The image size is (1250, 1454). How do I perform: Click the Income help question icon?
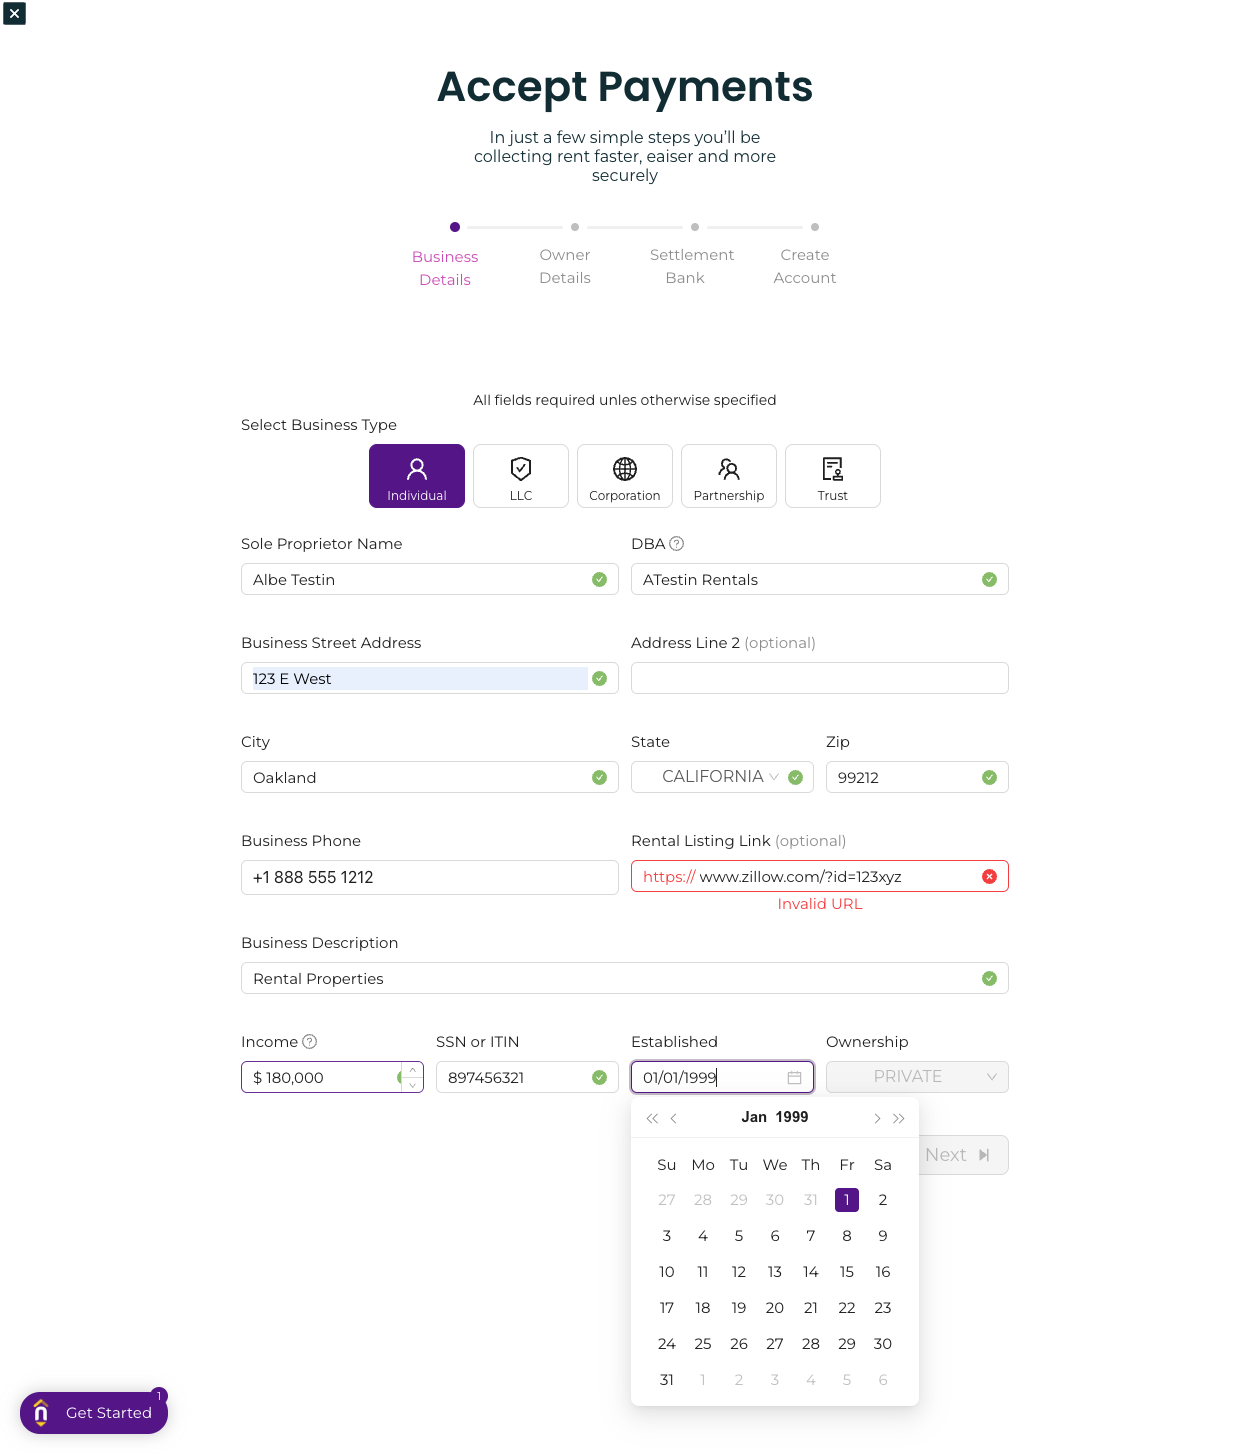click(x=310, y=1042)
